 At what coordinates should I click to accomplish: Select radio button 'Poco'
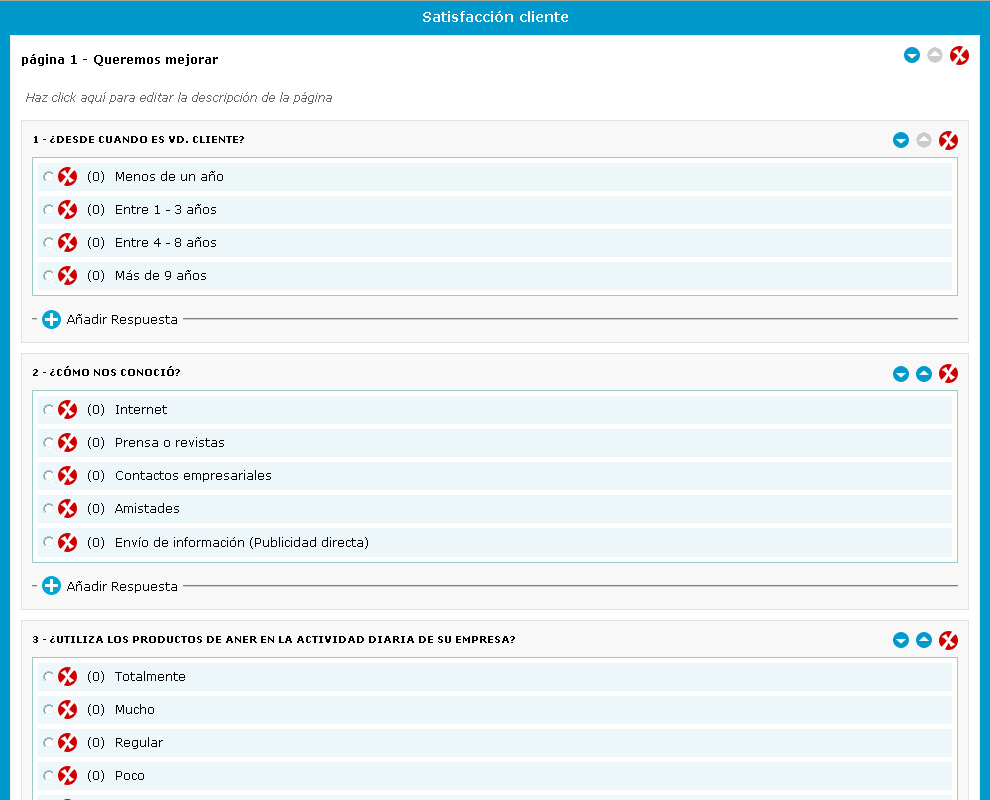click(48, 775)
